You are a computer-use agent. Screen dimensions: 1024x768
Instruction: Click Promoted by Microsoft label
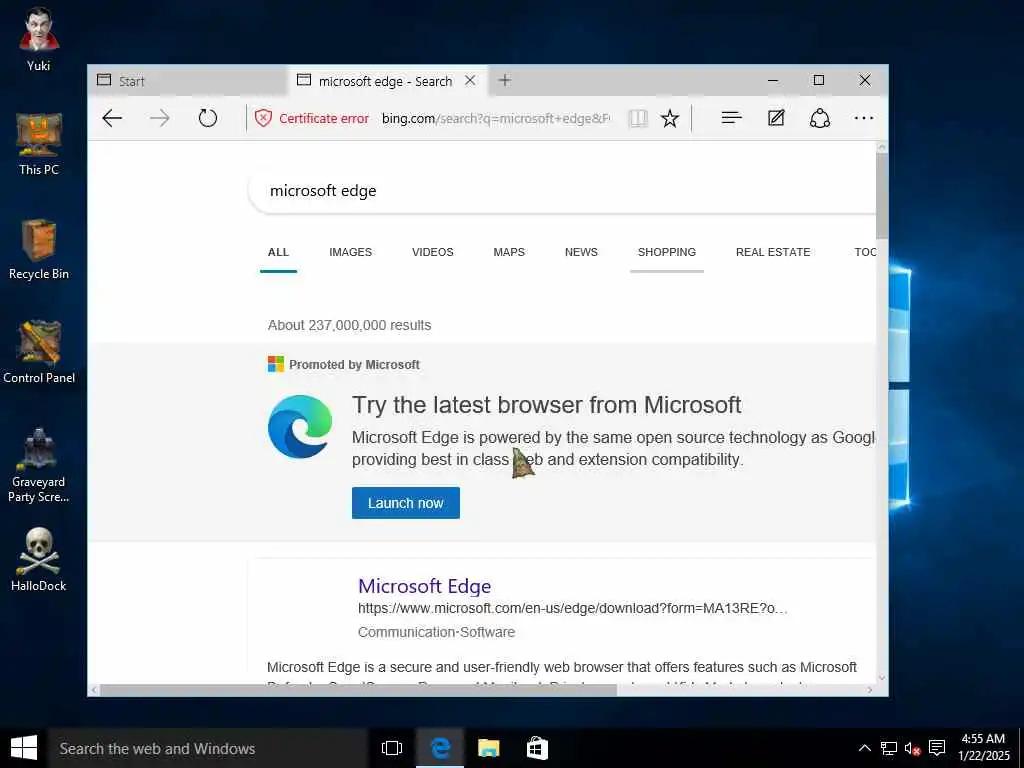click(354, 364)
